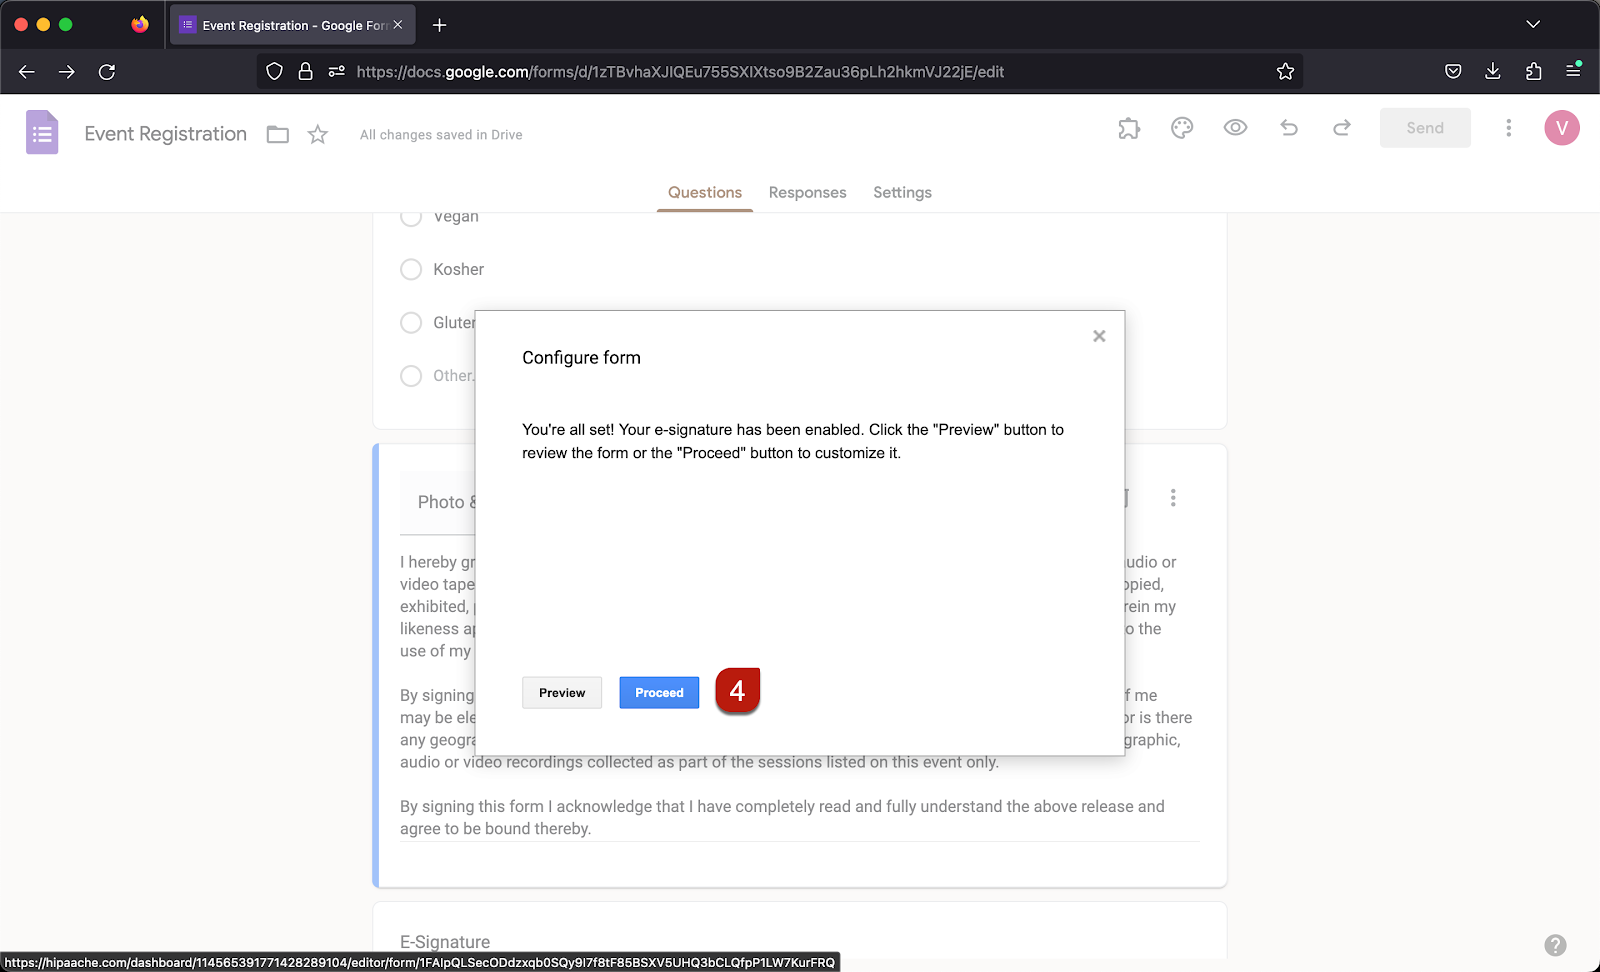Viewport: 1600px width, 972px height.
Task: Open the downloads panel in Firefox
Action: pos(1492,71)
